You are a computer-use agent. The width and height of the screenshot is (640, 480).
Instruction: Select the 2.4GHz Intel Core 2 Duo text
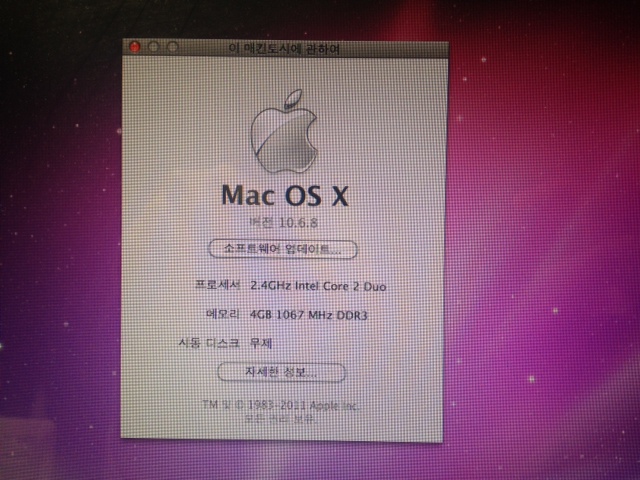coord(318,286)
